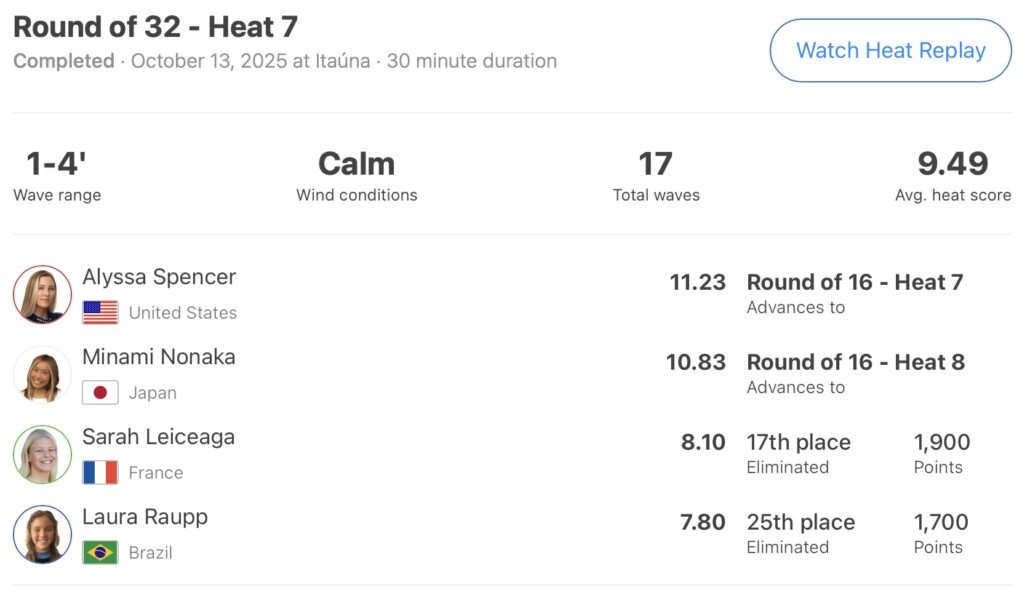Screen dimensions: 1030x593
Task: Open Minami Nonaka name link
Action: click(159, 357)
